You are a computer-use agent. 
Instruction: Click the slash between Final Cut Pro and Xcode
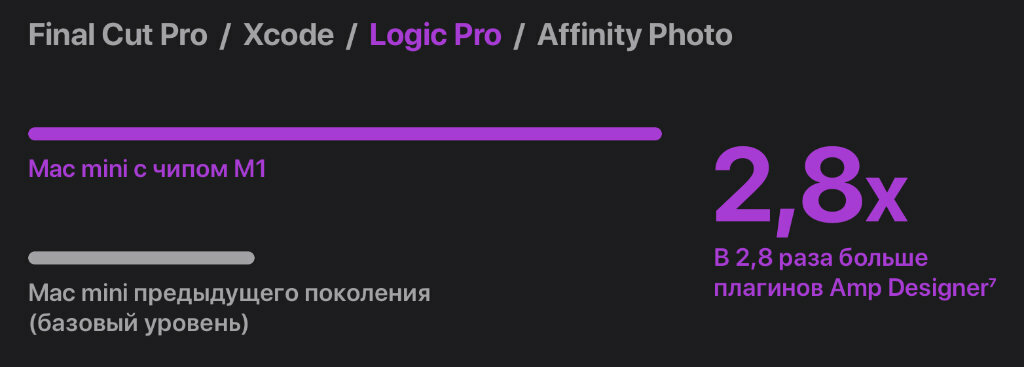point(225,36)
